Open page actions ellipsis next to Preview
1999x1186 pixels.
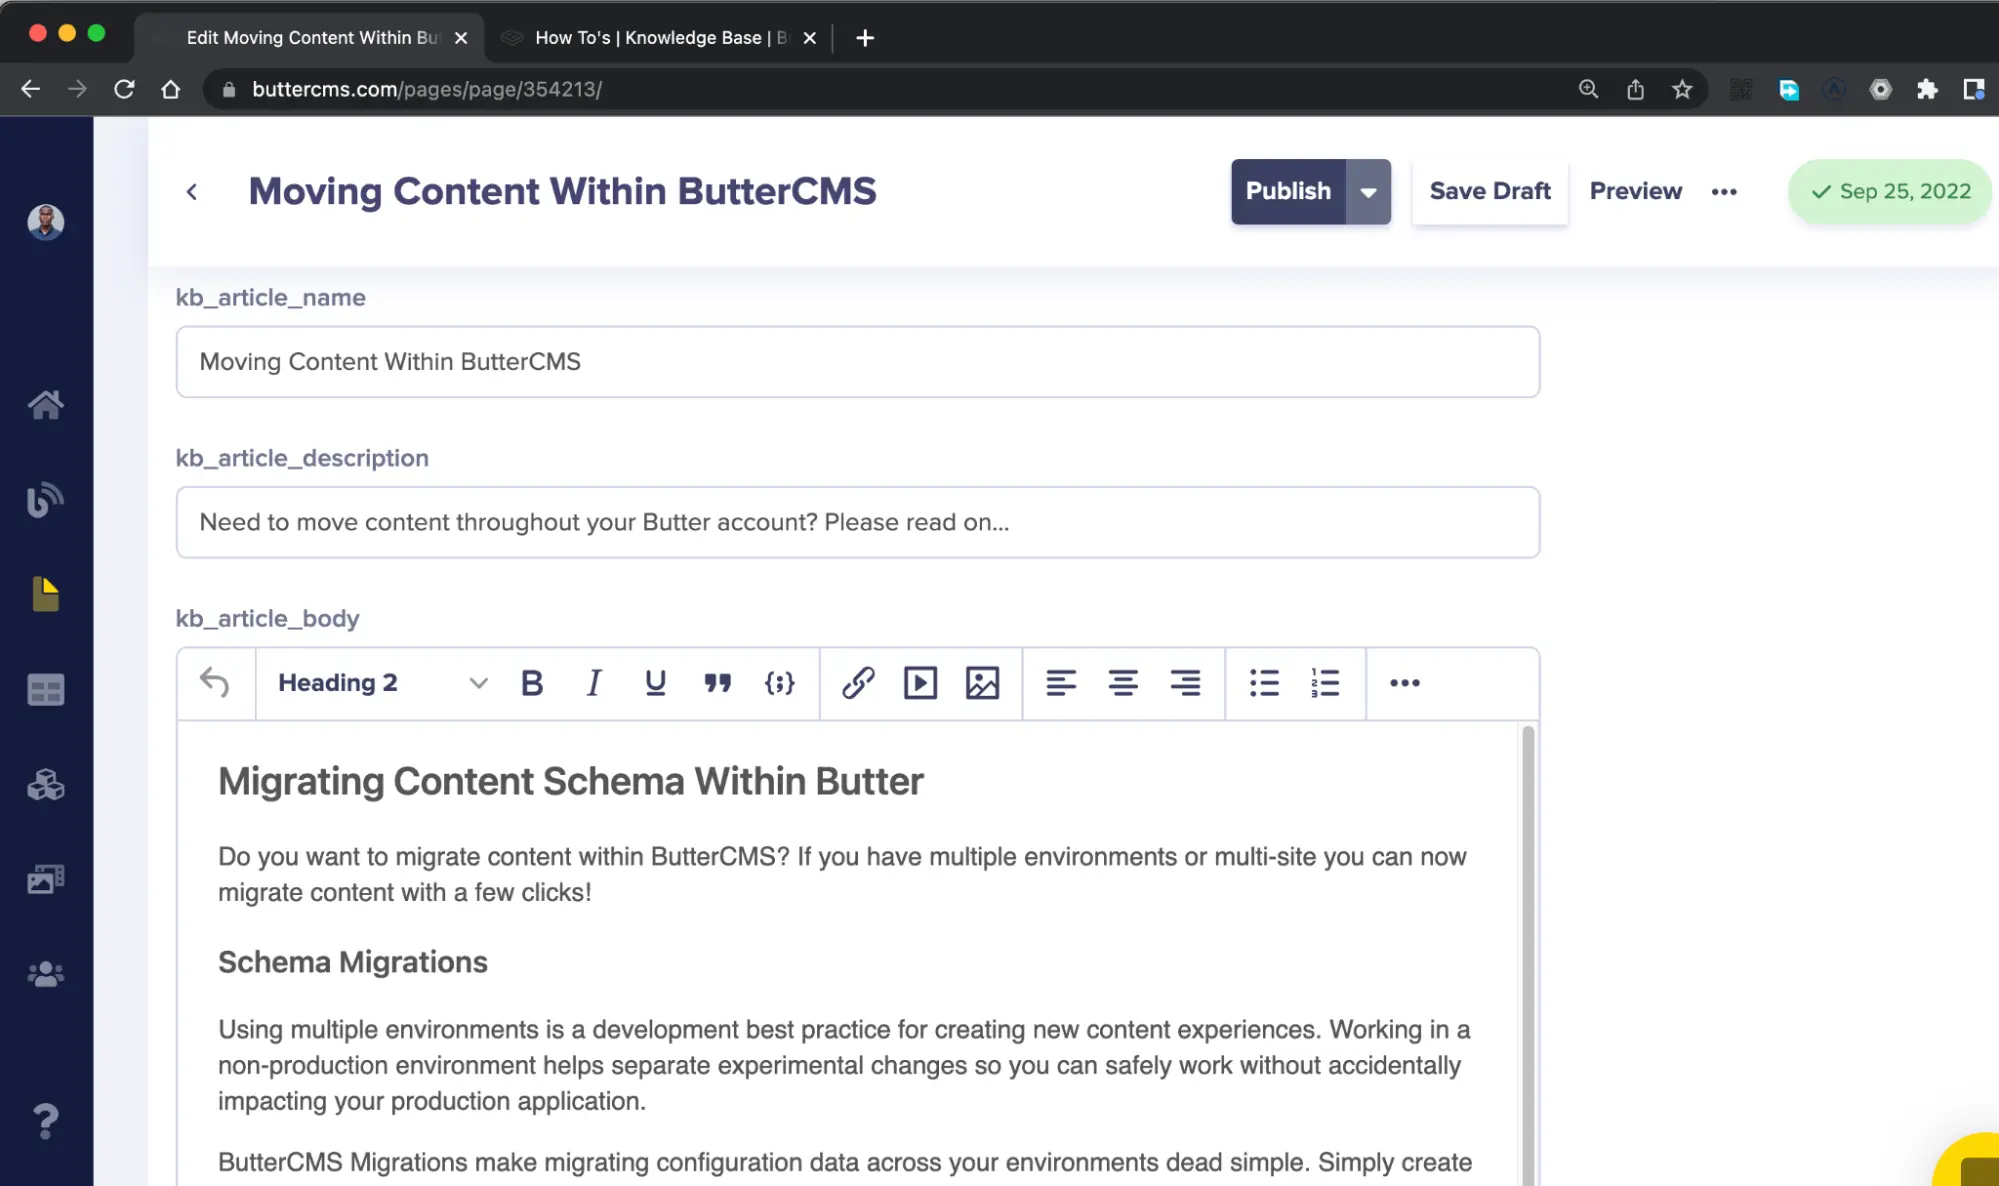point(1724,191)
